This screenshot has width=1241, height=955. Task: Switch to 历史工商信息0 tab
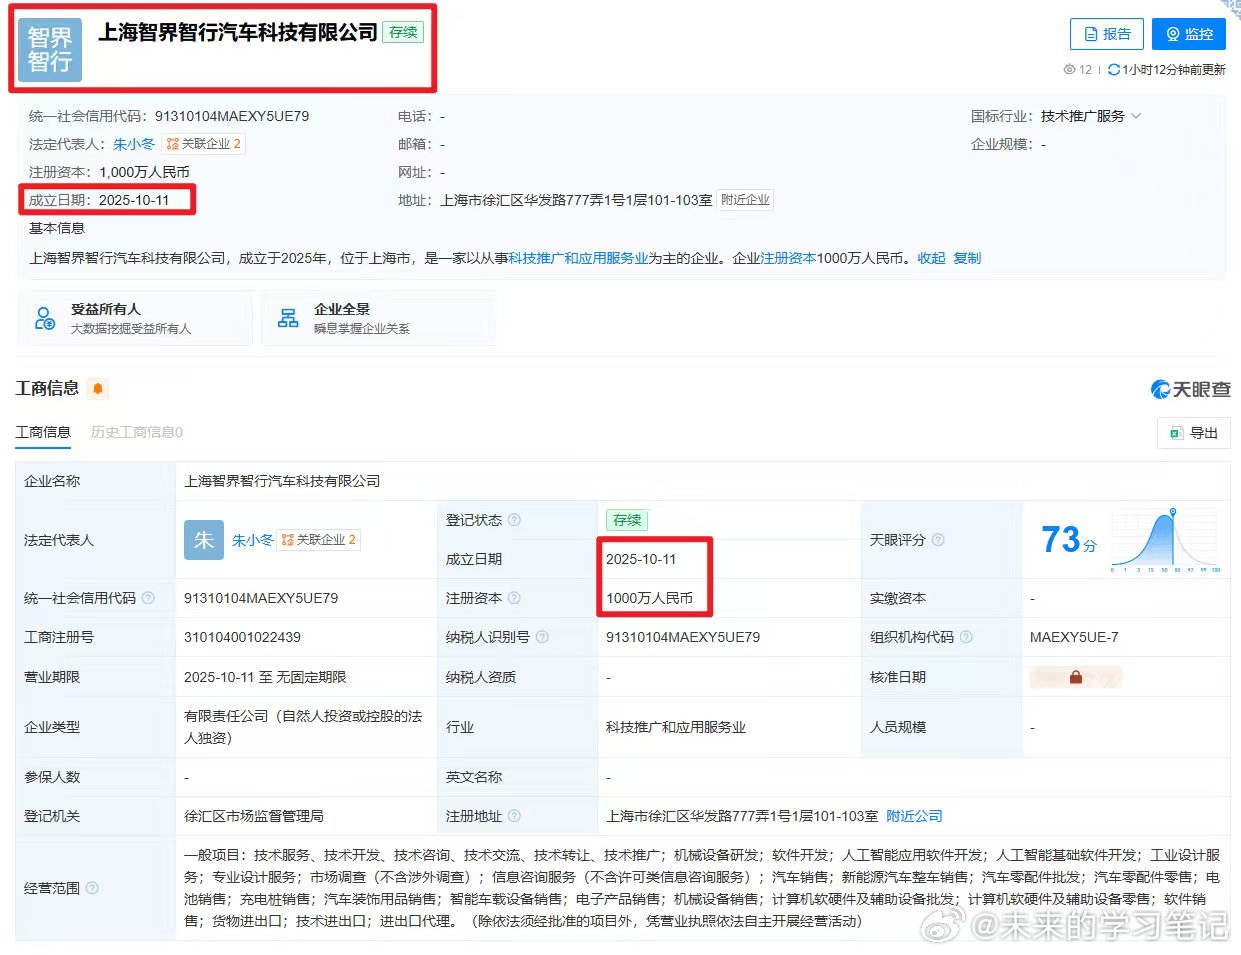(x=137, y=432)
